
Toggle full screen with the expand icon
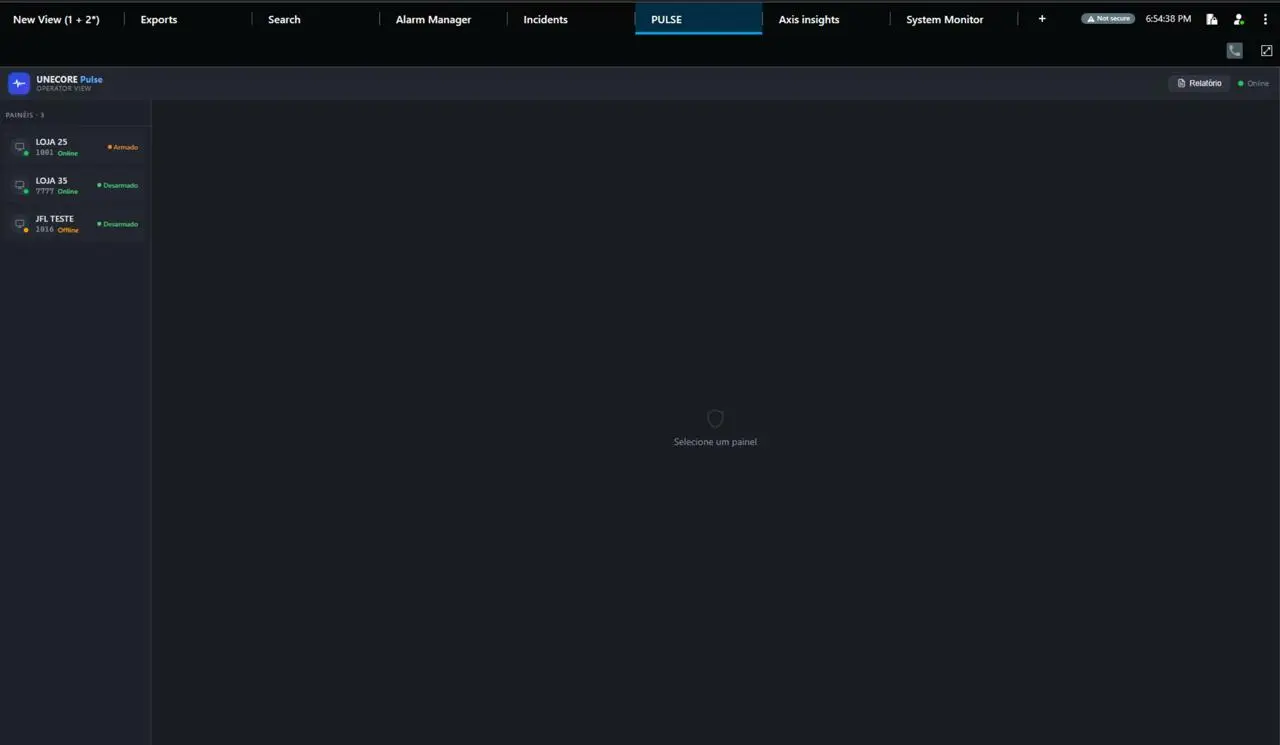(x=1266, y=51)
